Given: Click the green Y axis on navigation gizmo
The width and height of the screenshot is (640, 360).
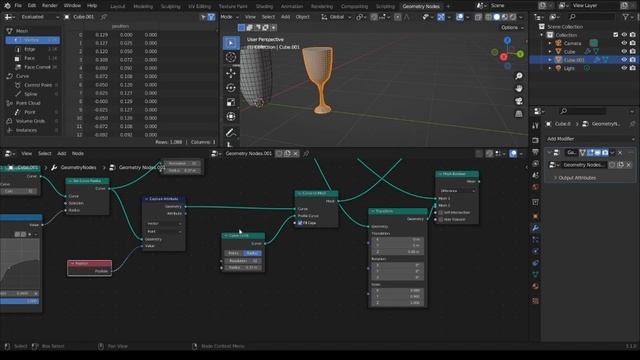Looking at the screenshot, I should 520,54.
